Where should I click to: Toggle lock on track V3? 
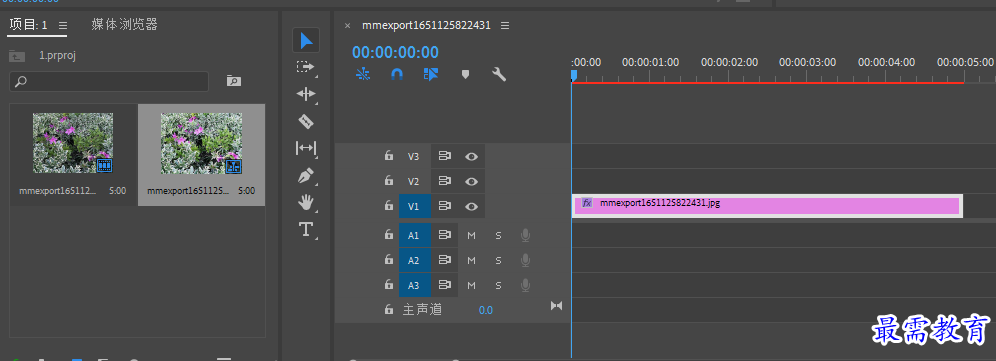(x=388, y=156)
